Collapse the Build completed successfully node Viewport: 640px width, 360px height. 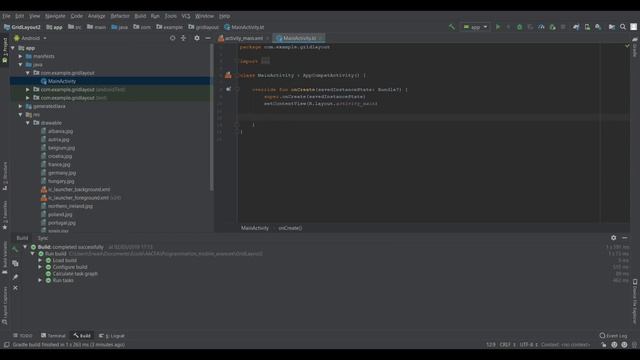[x=25, y=247]
